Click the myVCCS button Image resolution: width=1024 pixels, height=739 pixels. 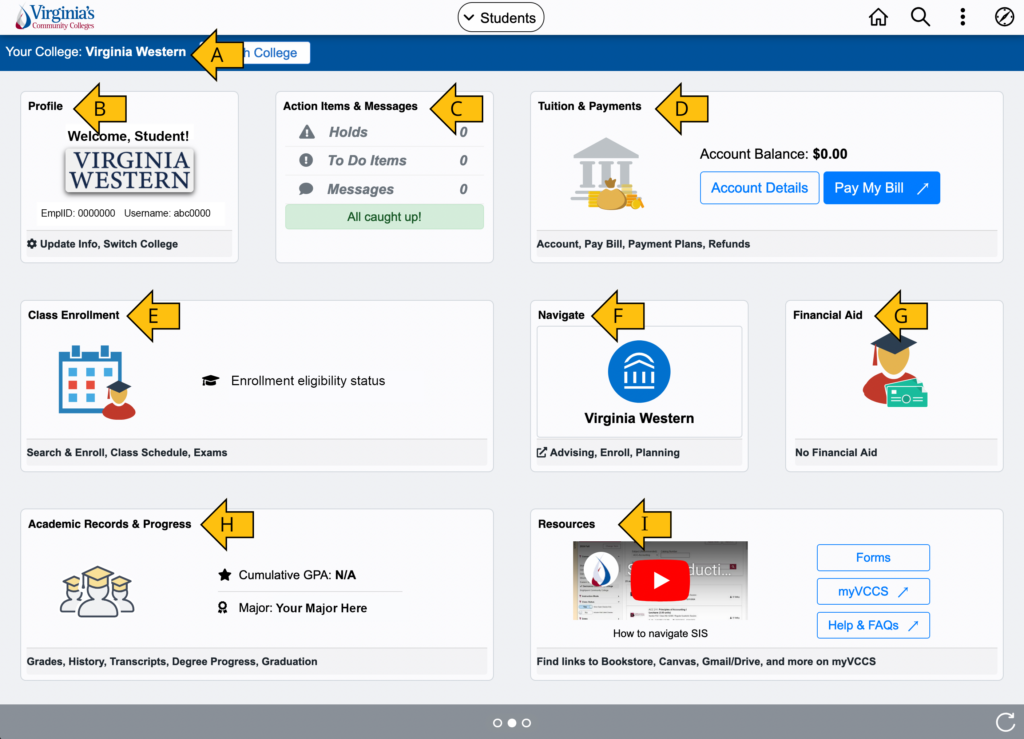click(873, 591)
